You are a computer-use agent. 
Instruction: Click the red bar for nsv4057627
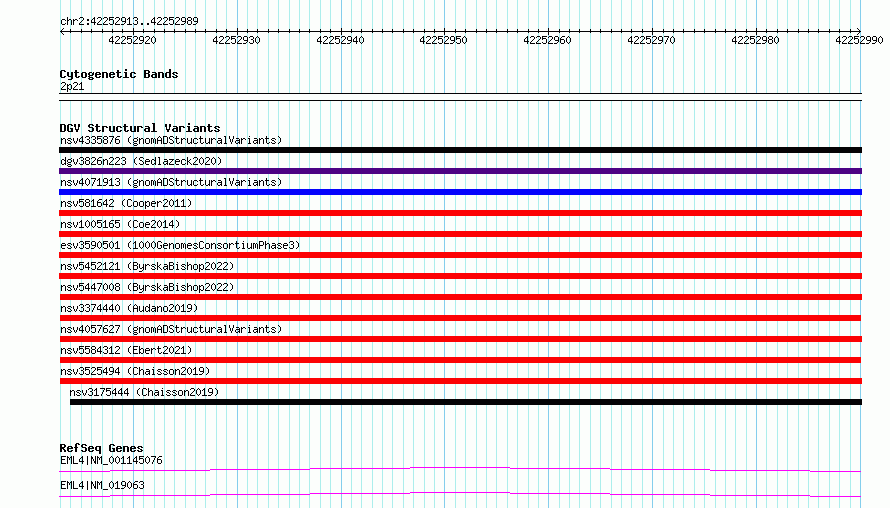click(460, 339)
